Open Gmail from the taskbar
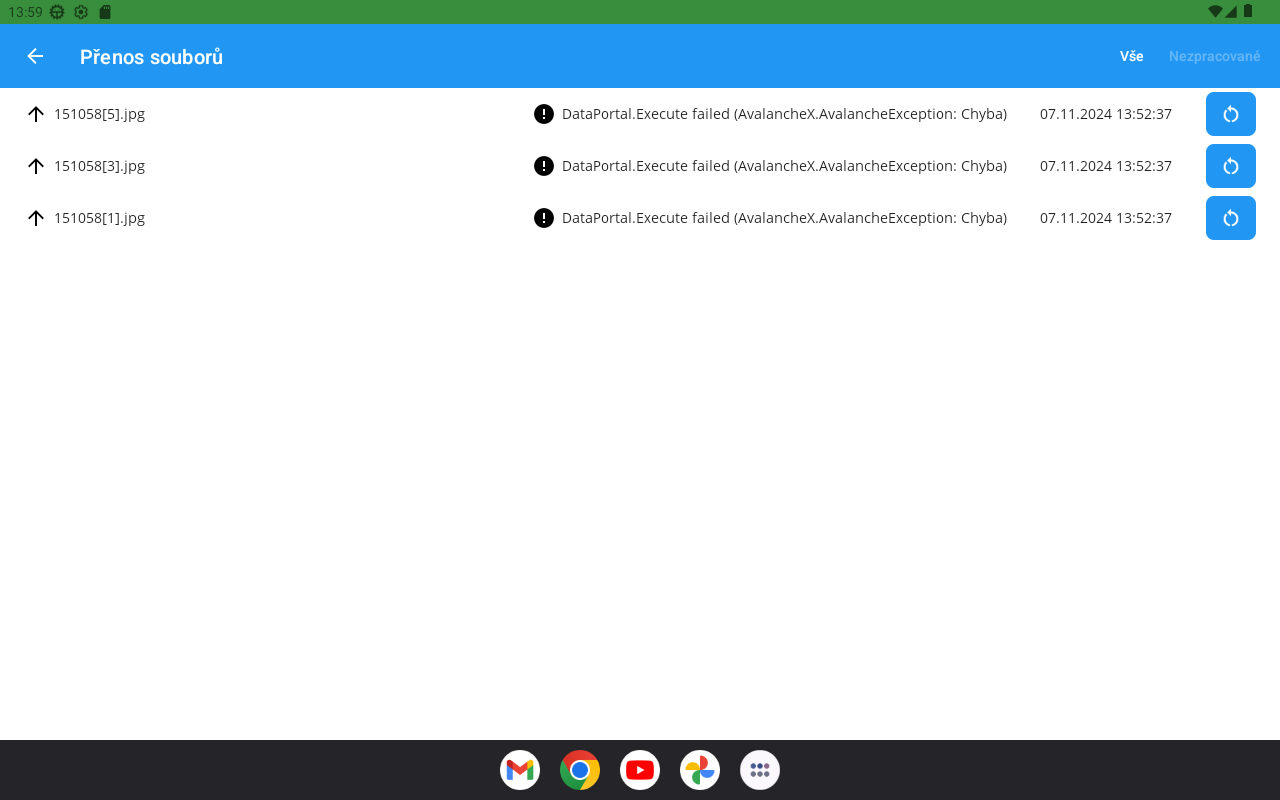This screenshot has width=1280, height=800. (x=520, y=770)
